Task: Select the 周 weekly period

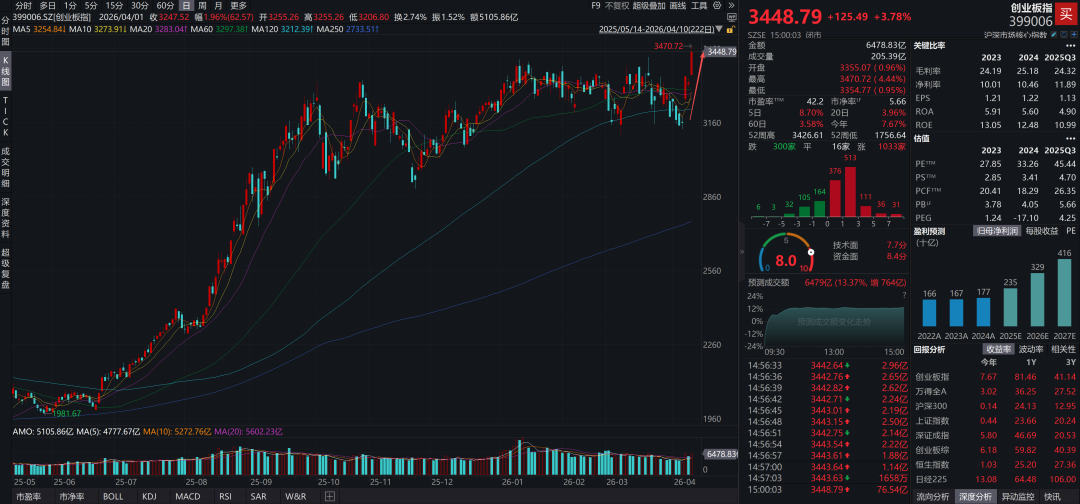Action: pyautogui.click(x=203, y=6)
